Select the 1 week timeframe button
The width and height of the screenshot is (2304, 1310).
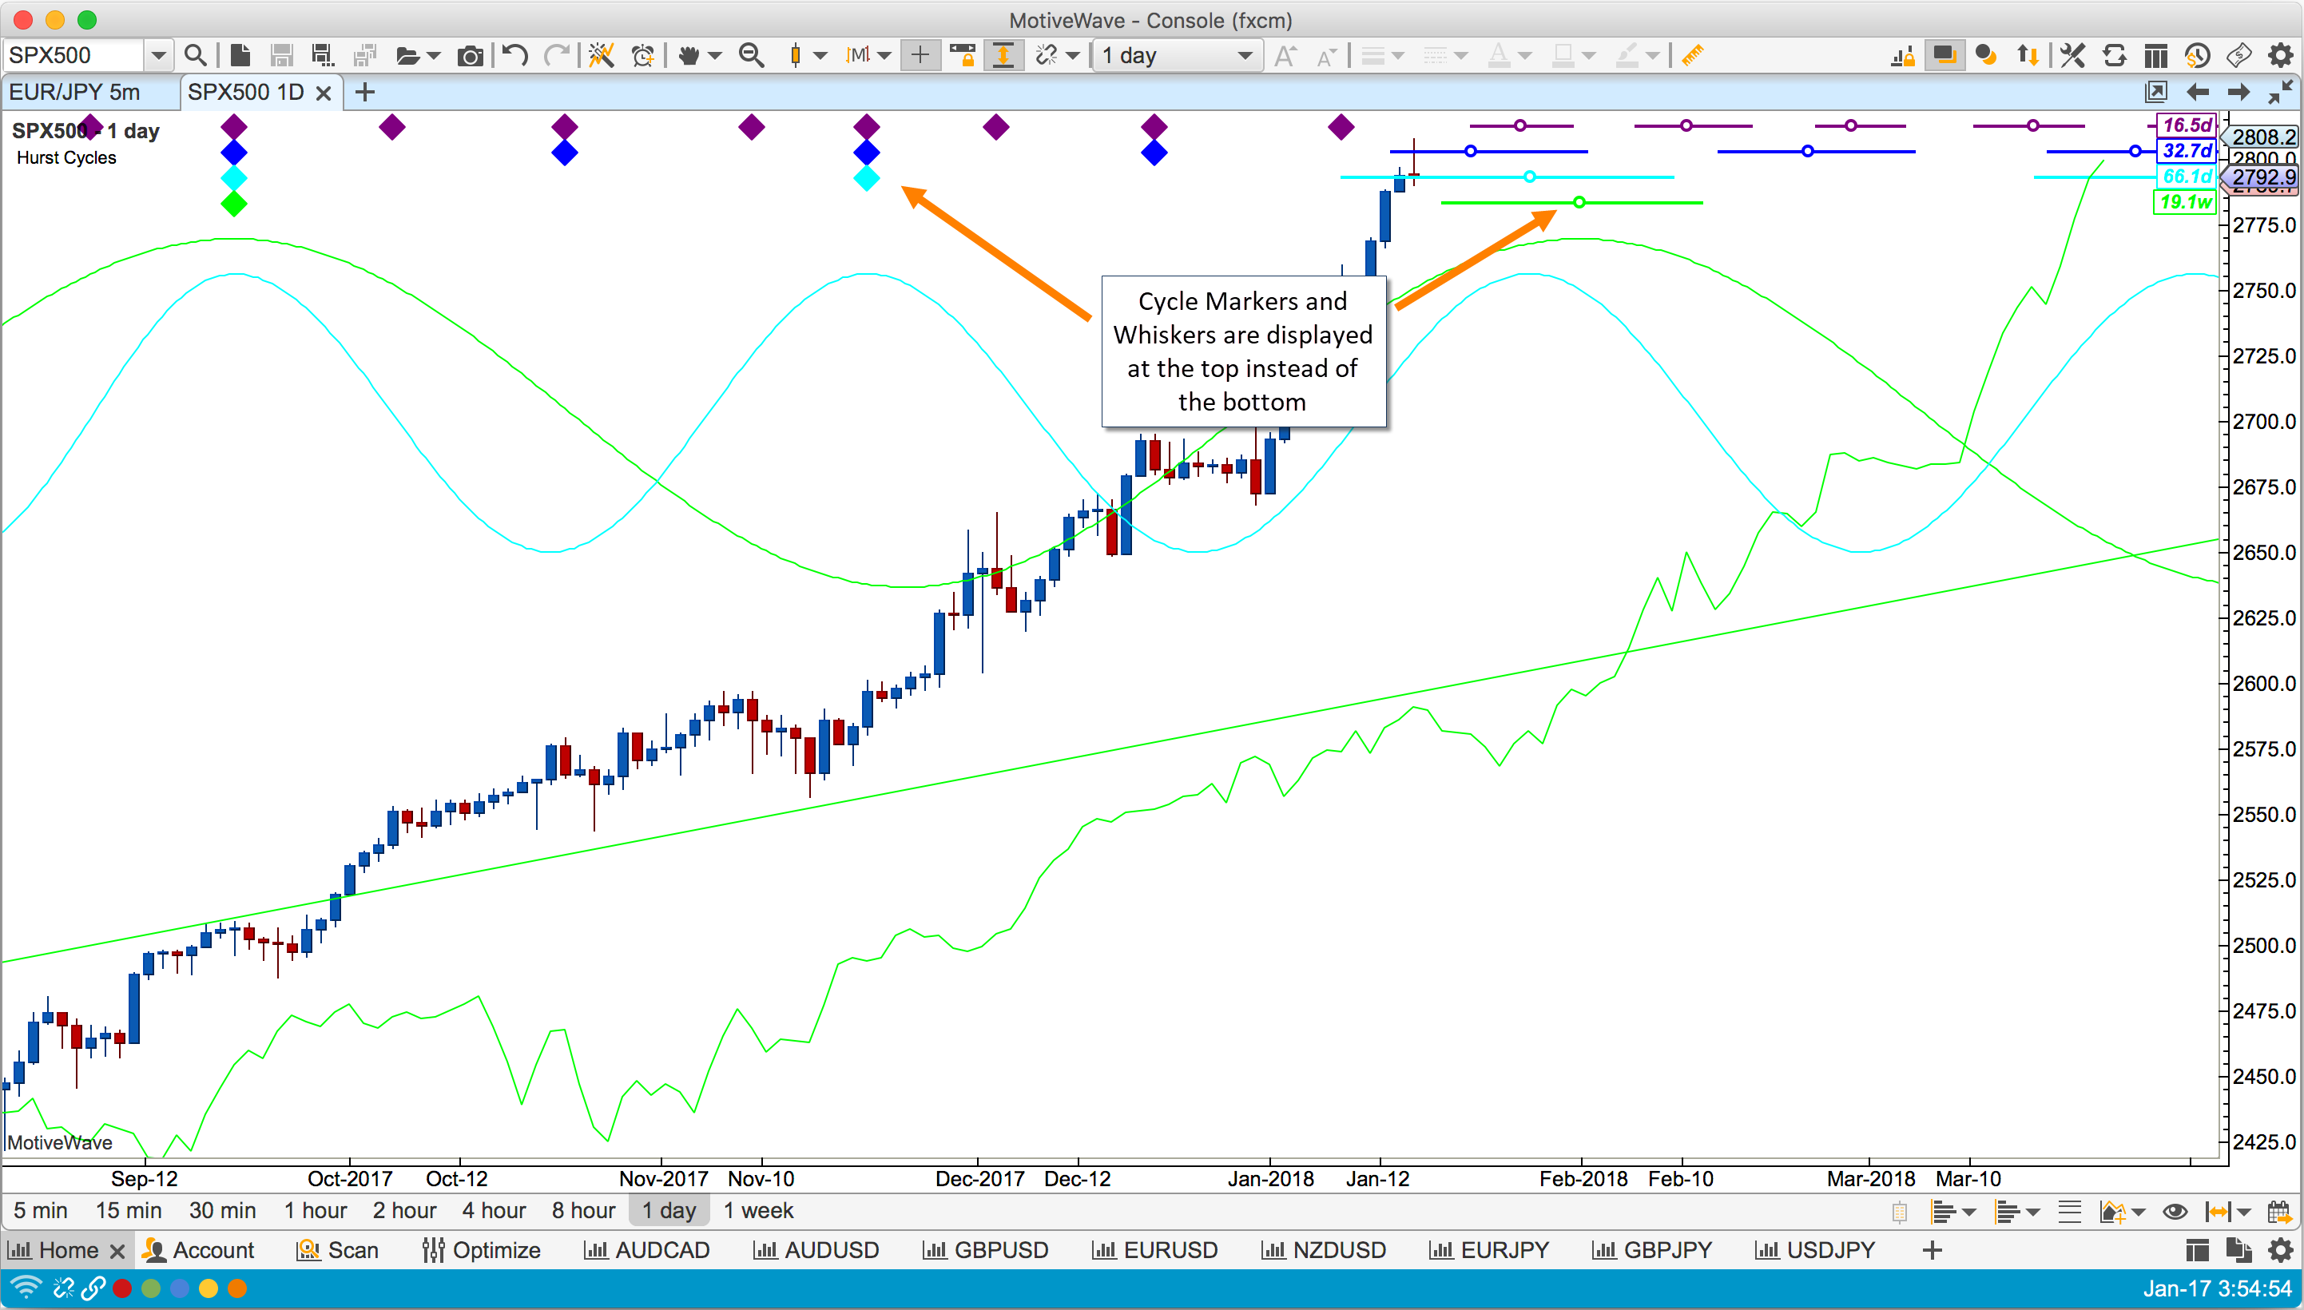click(758, 1211)
